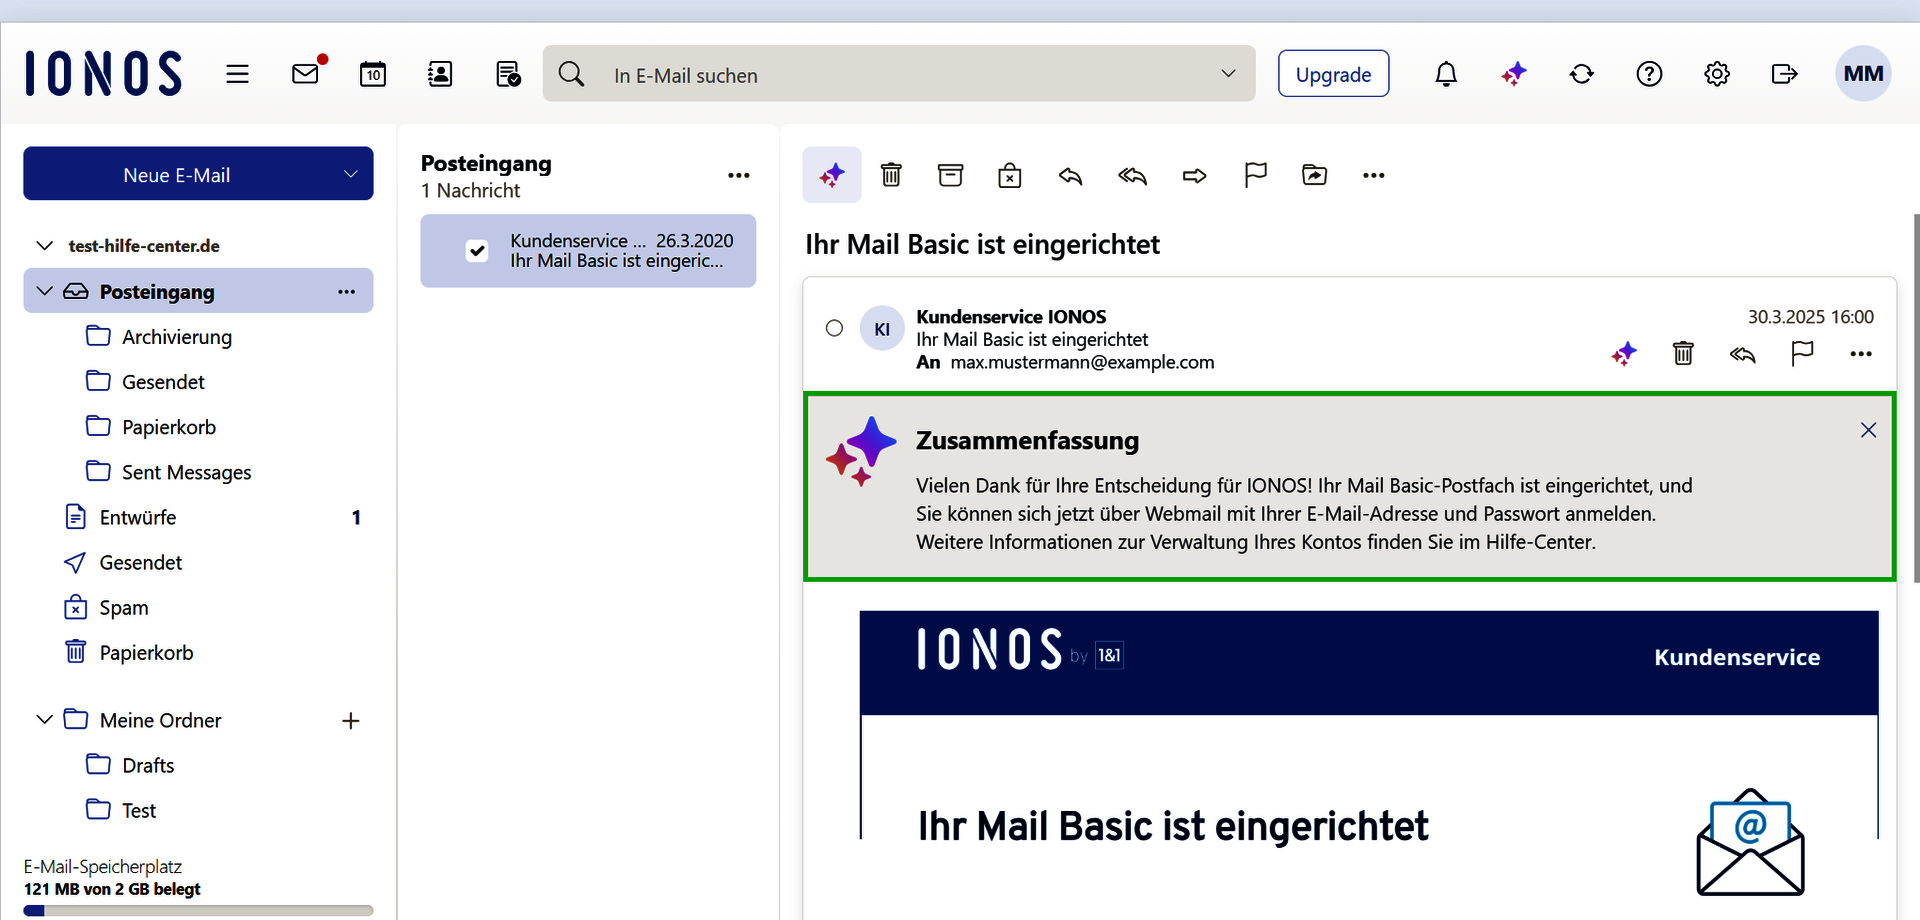Uncheck the Kundenservice email checkbox
Image resolution: width=1920 pixels, height=920 pixels.
[478, 251]
